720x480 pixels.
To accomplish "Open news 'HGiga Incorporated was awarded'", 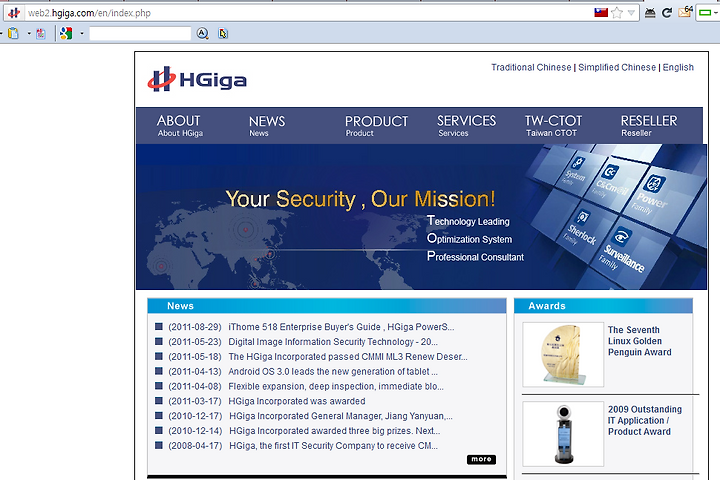I will 297,401.
